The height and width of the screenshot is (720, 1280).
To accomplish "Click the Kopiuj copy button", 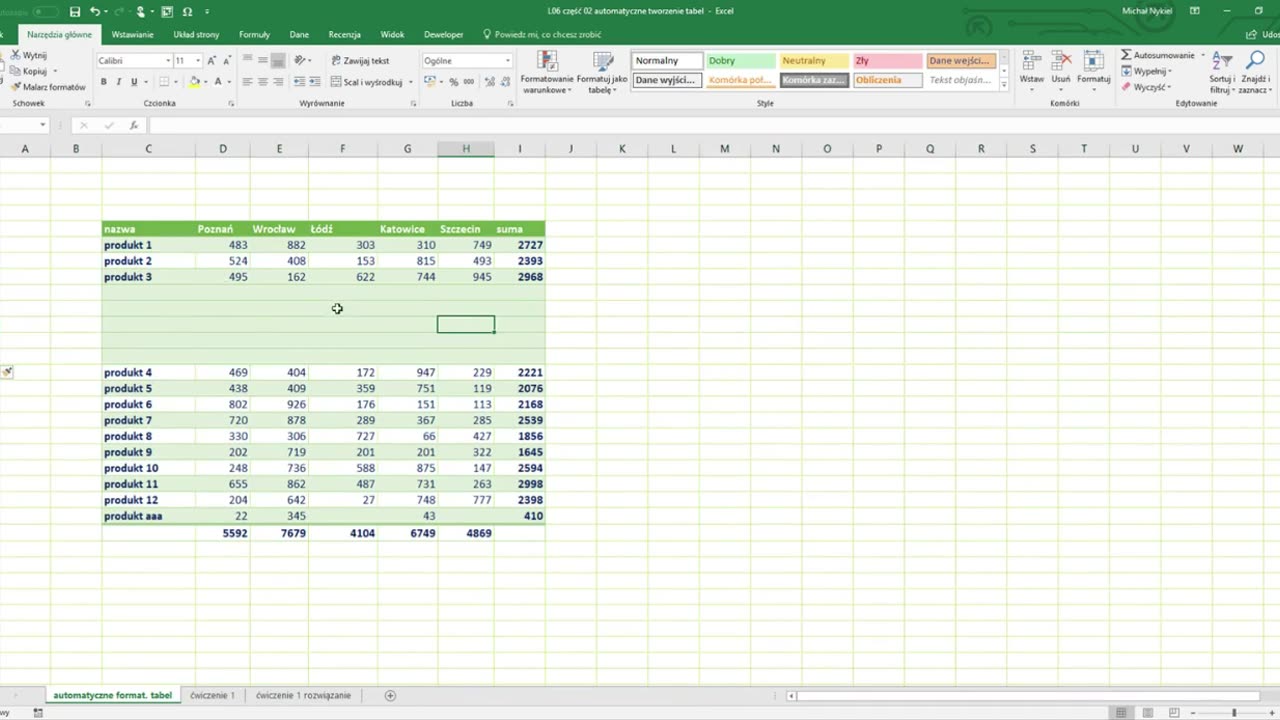I will (28, 71).
